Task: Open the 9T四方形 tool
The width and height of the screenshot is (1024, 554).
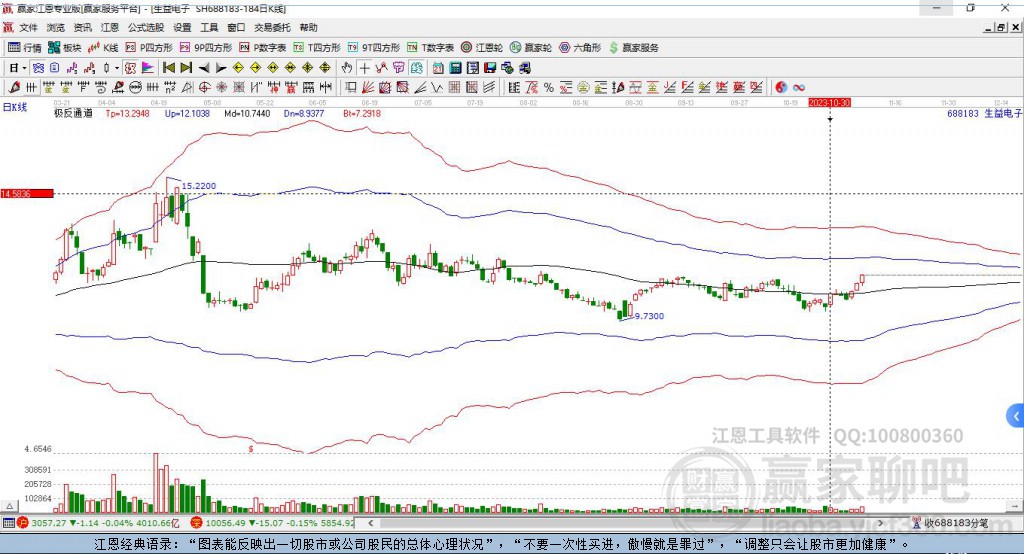Action: pyautogui.click(x=374, y=48)
